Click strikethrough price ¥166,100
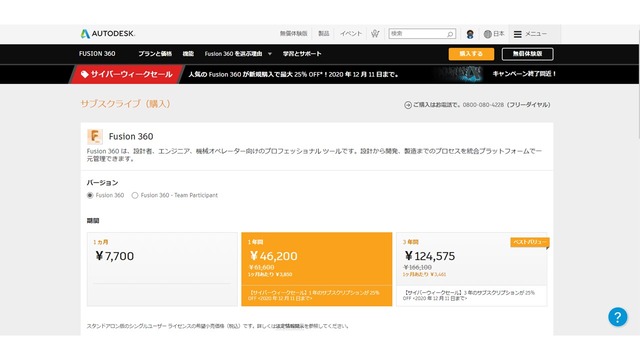The height and width of the screenshot is (360, 640). click(x=418, y=267)
